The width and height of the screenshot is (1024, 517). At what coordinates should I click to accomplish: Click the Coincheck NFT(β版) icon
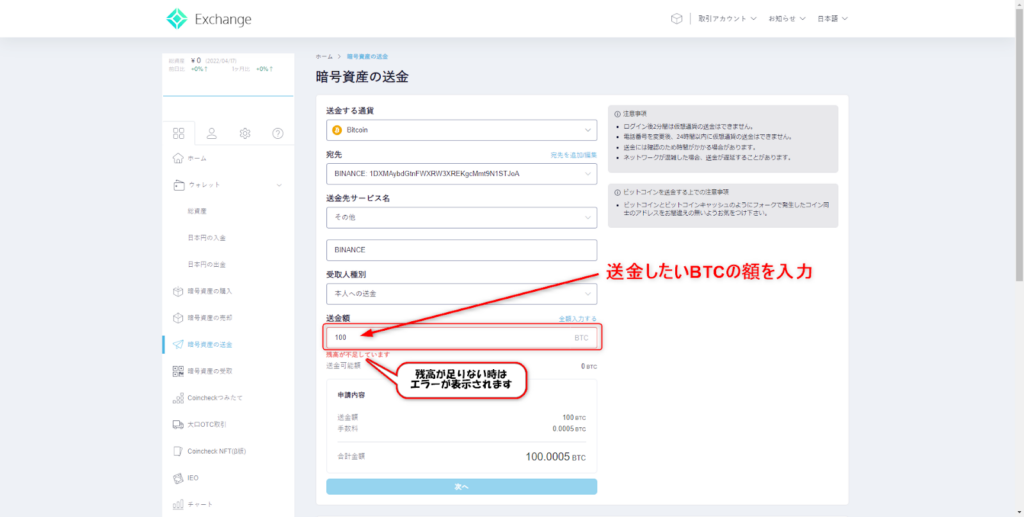click(178, 451)
